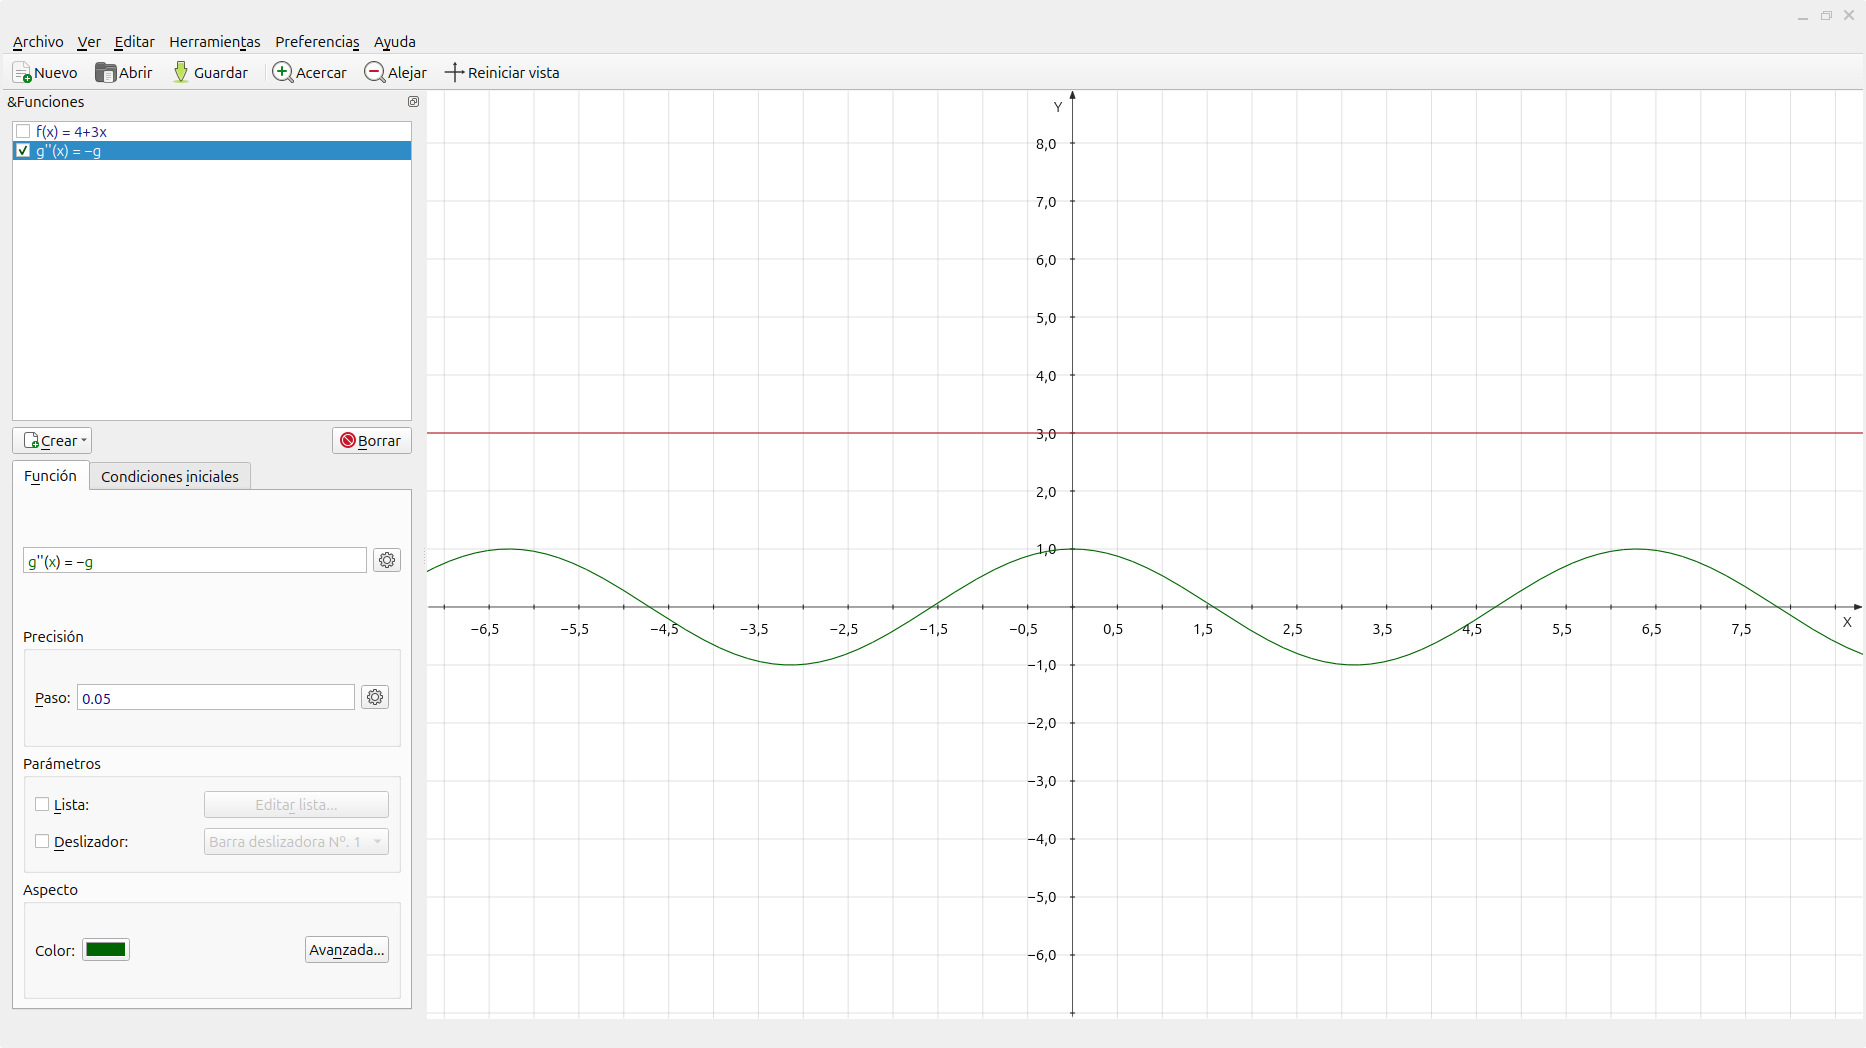The height and width of the screenshot is (1048, 1866).
Task: Zoom in using Acercar magnifier
Action: click(x=282, y=73)
